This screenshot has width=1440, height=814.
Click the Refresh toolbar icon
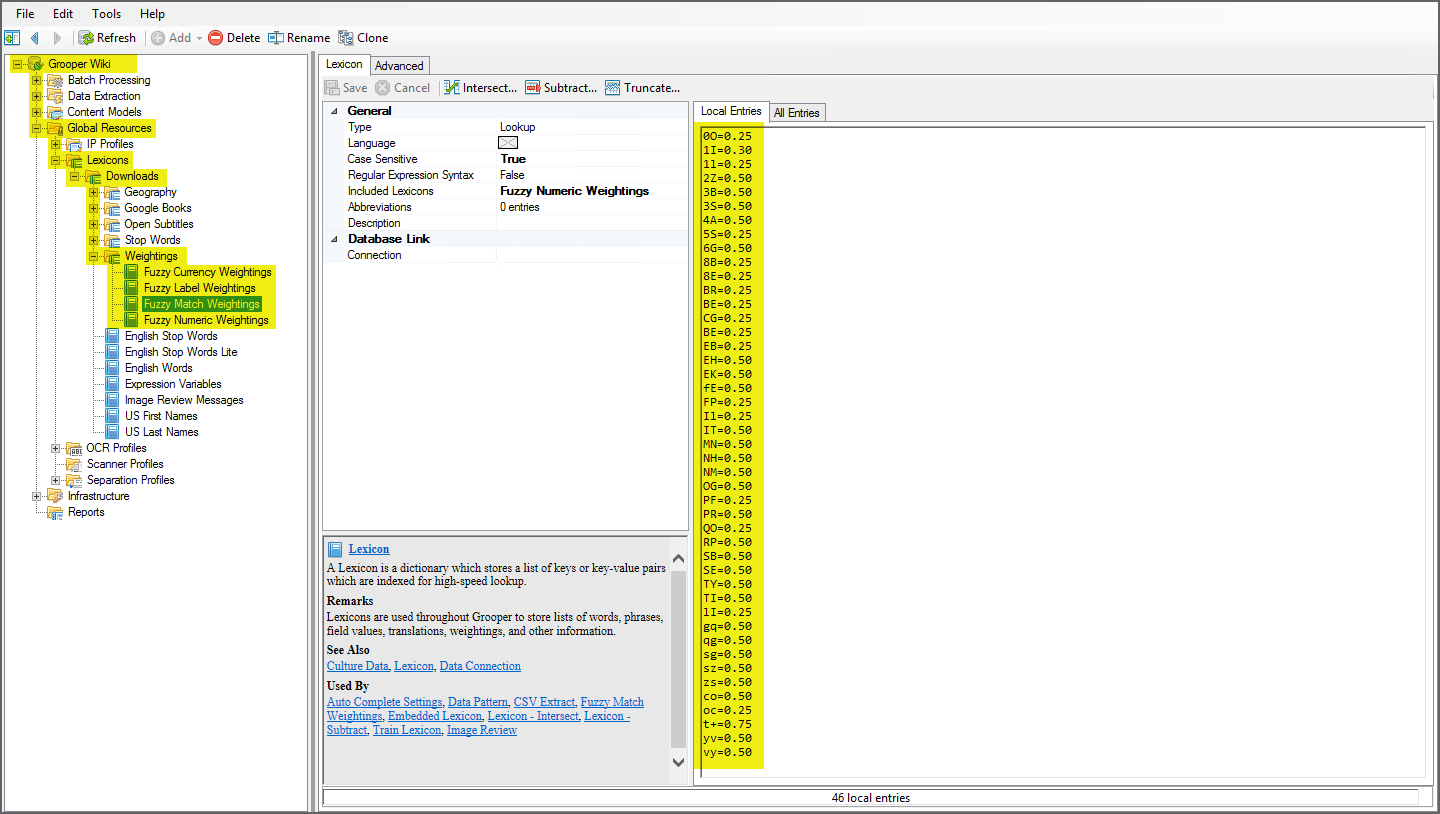(87, 38)
